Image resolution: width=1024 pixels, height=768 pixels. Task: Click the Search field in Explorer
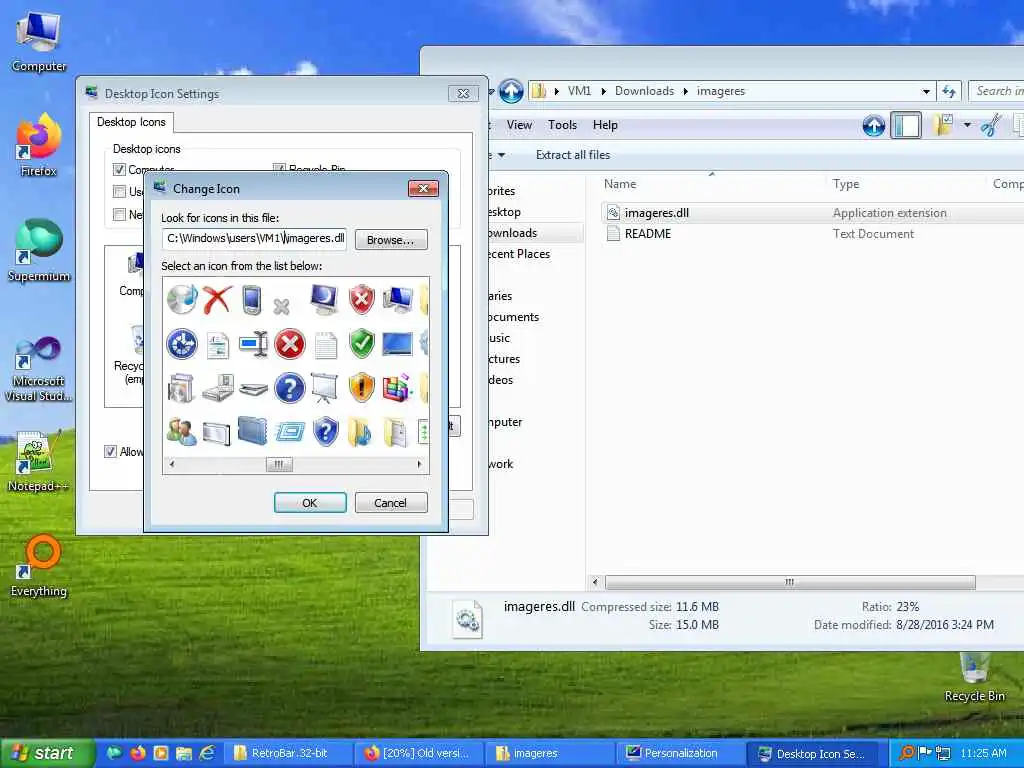(996, 91)
